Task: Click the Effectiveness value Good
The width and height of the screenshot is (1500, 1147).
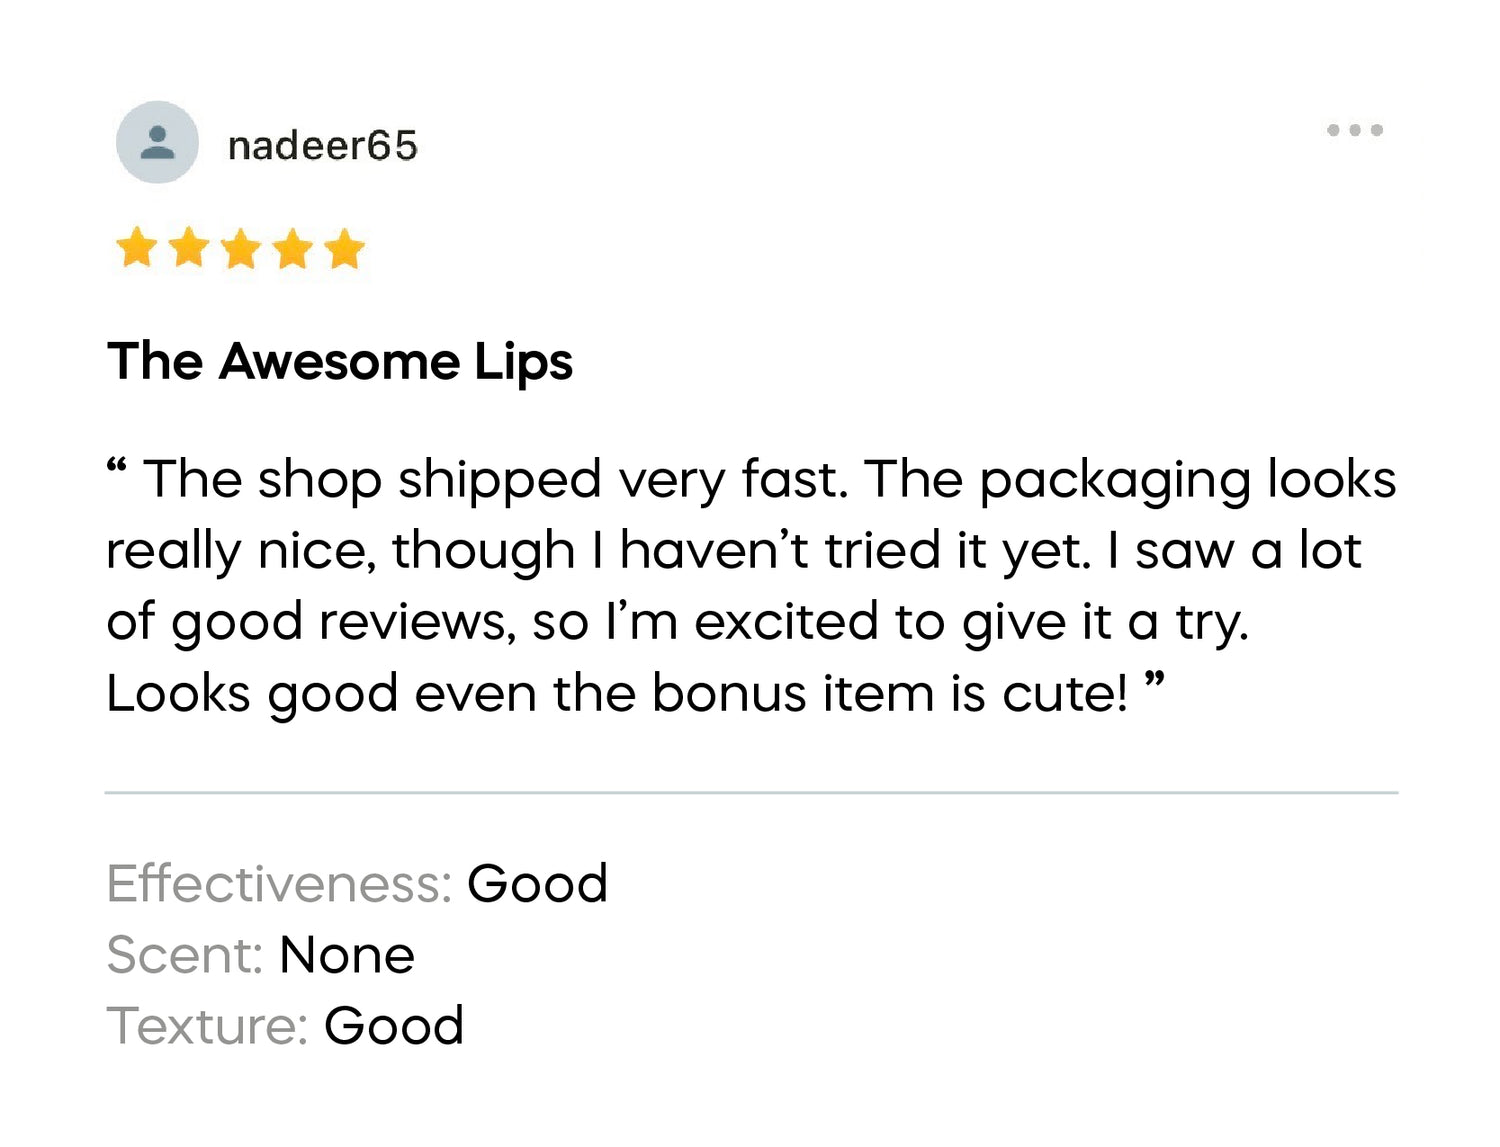Action: [x=537, y=884]
